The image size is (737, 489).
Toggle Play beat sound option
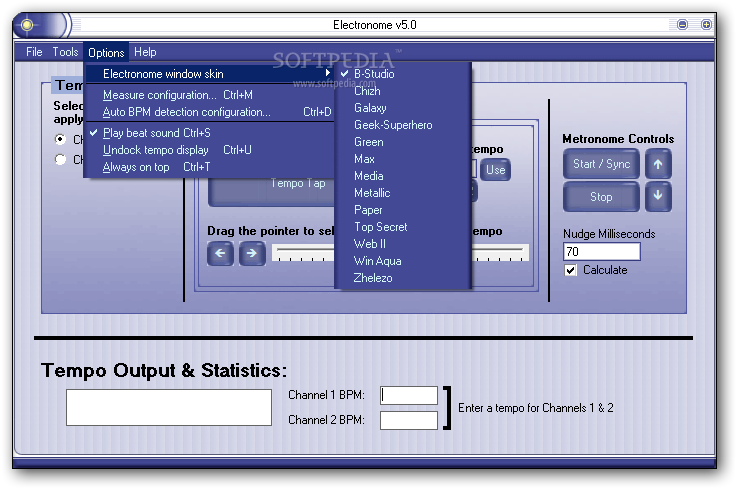pyautogui.click(x=209, y=133)
